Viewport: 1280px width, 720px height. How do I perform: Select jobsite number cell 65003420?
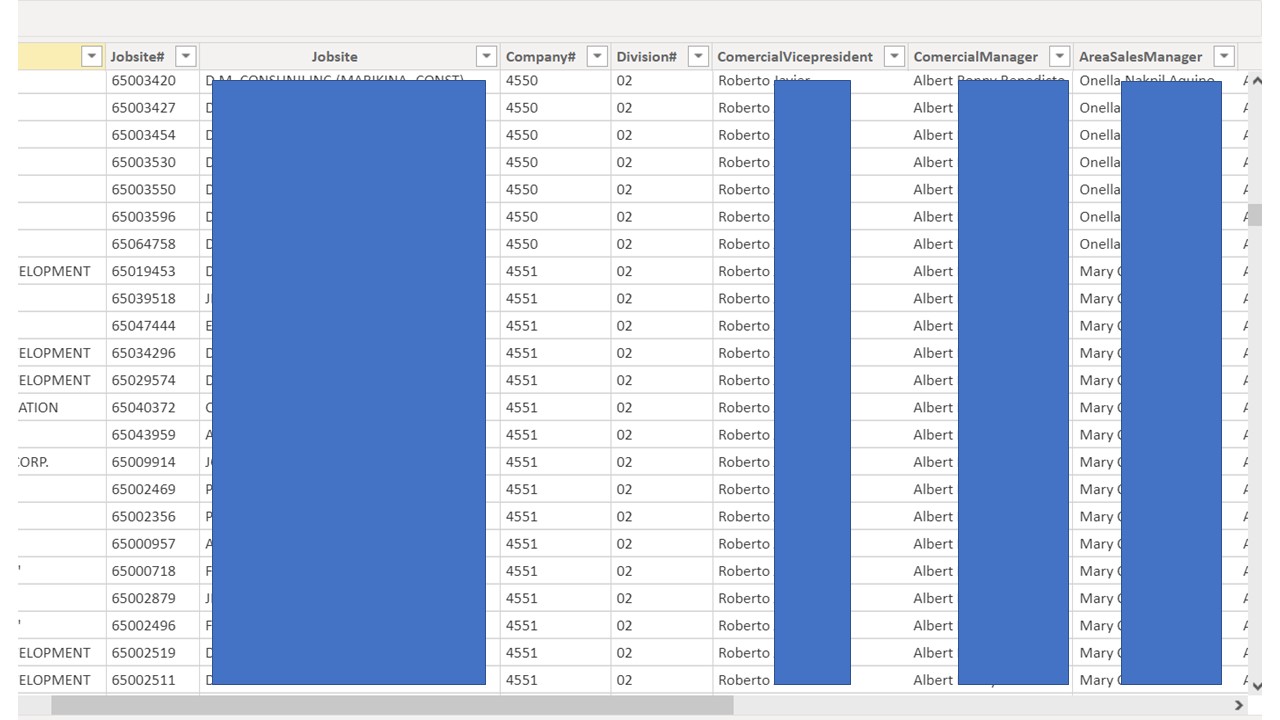tap(152, 80)
